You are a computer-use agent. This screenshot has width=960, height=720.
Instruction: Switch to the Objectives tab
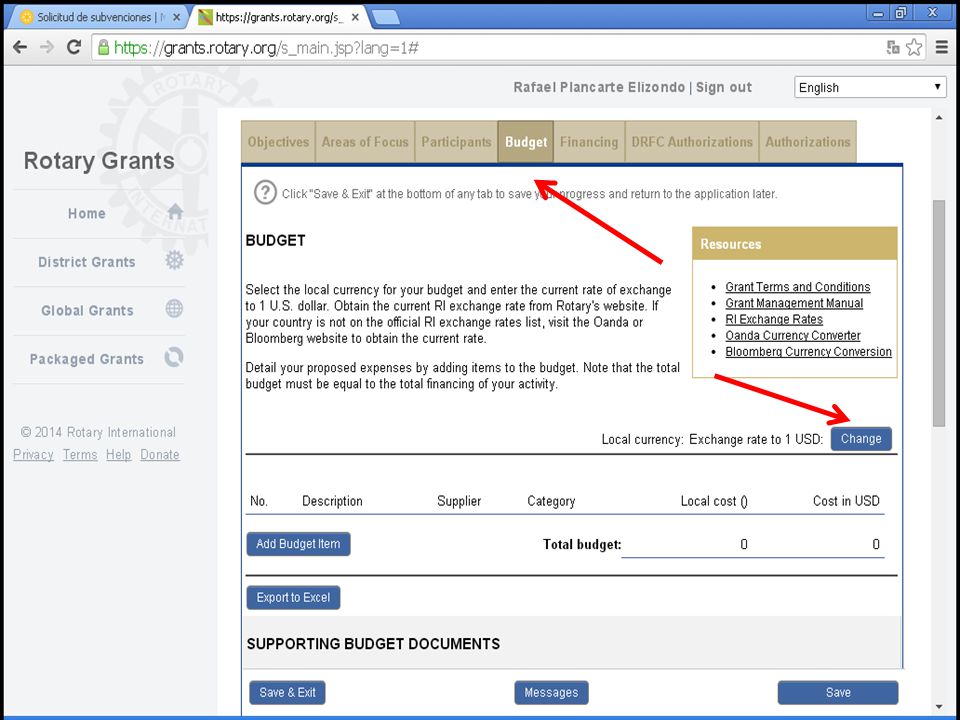pyautogui.click(x=279, y=142)
